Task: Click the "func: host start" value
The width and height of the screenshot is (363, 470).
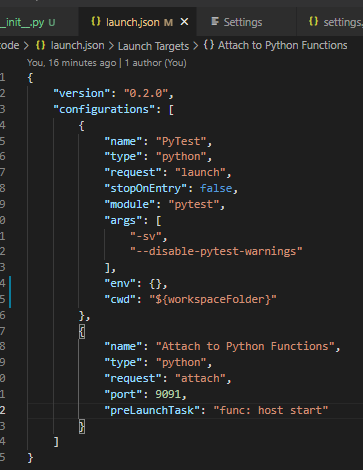Action: coord(271,410)
